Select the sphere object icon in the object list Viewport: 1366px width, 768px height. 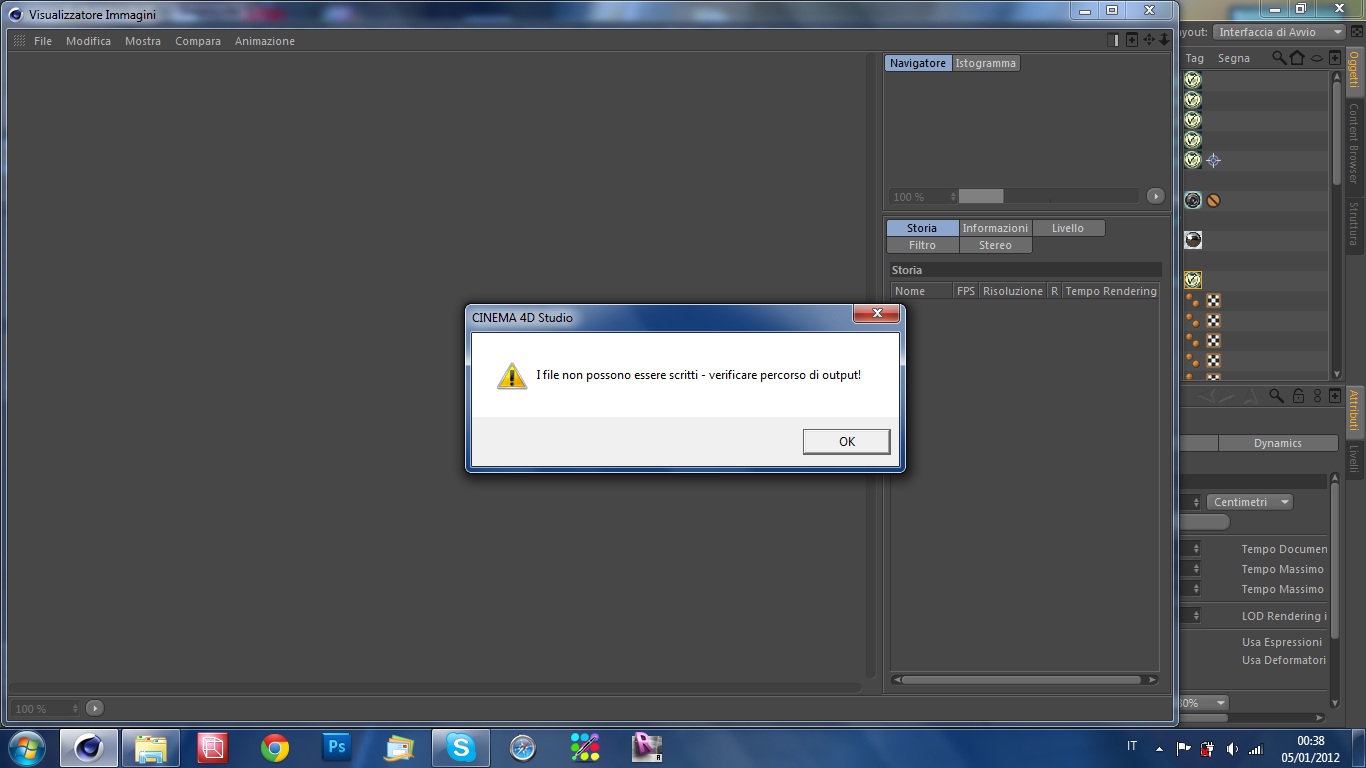click(x=1193, y=240)
